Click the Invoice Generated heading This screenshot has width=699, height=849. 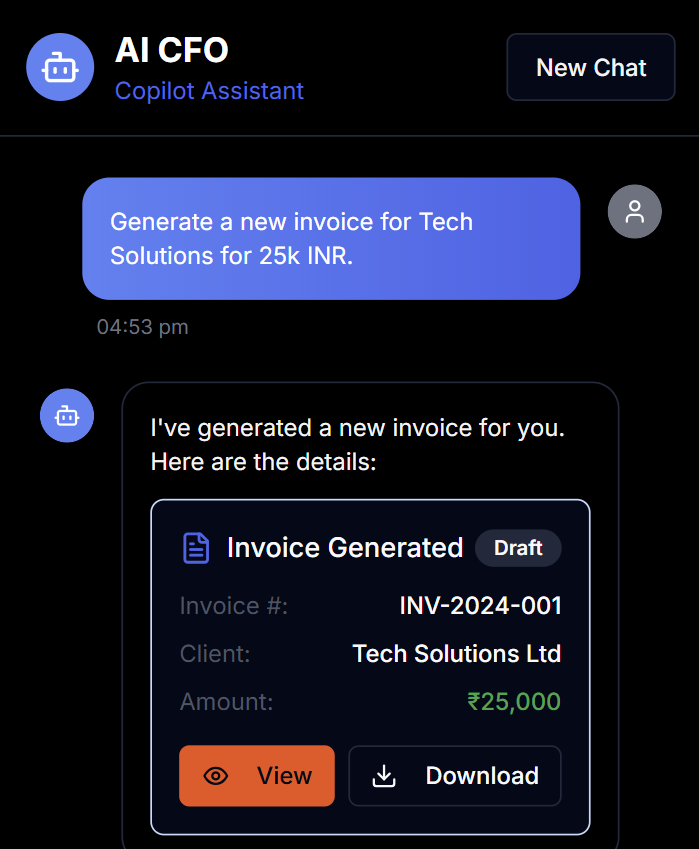[x=345, y=548]
